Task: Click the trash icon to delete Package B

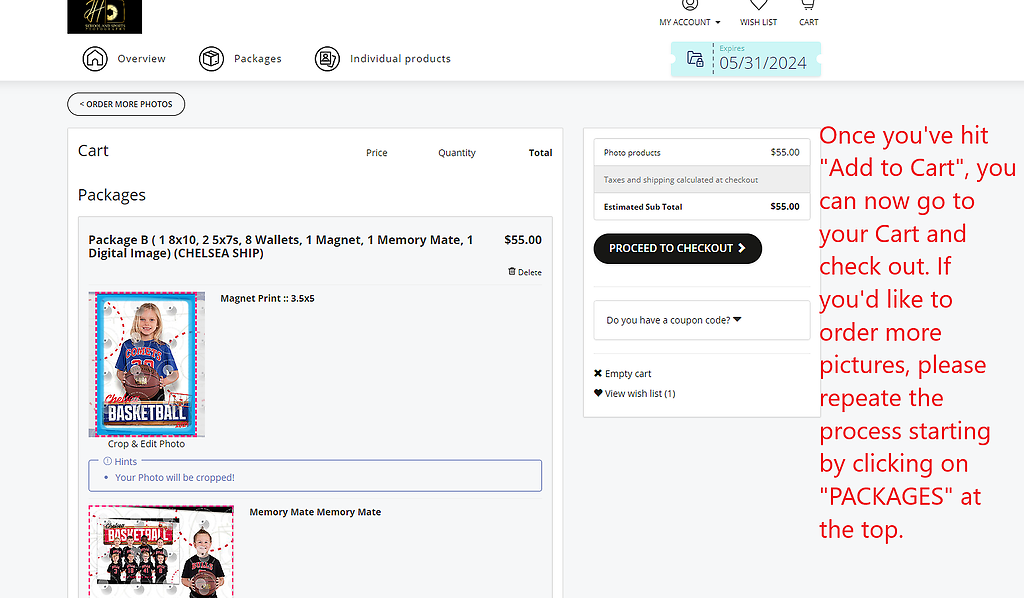Action: [x=512, y=271]
